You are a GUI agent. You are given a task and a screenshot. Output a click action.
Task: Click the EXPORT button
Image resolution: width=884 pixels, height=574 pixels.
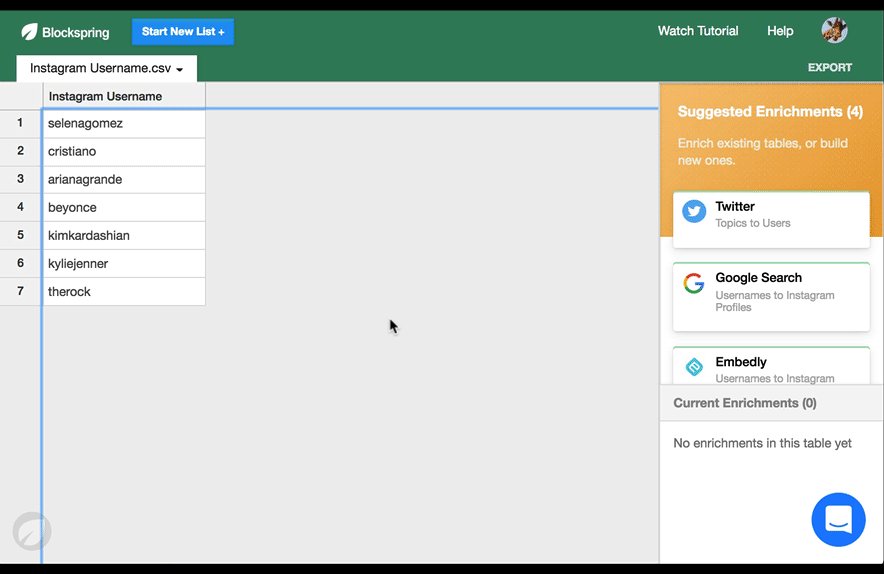[830, 67]
